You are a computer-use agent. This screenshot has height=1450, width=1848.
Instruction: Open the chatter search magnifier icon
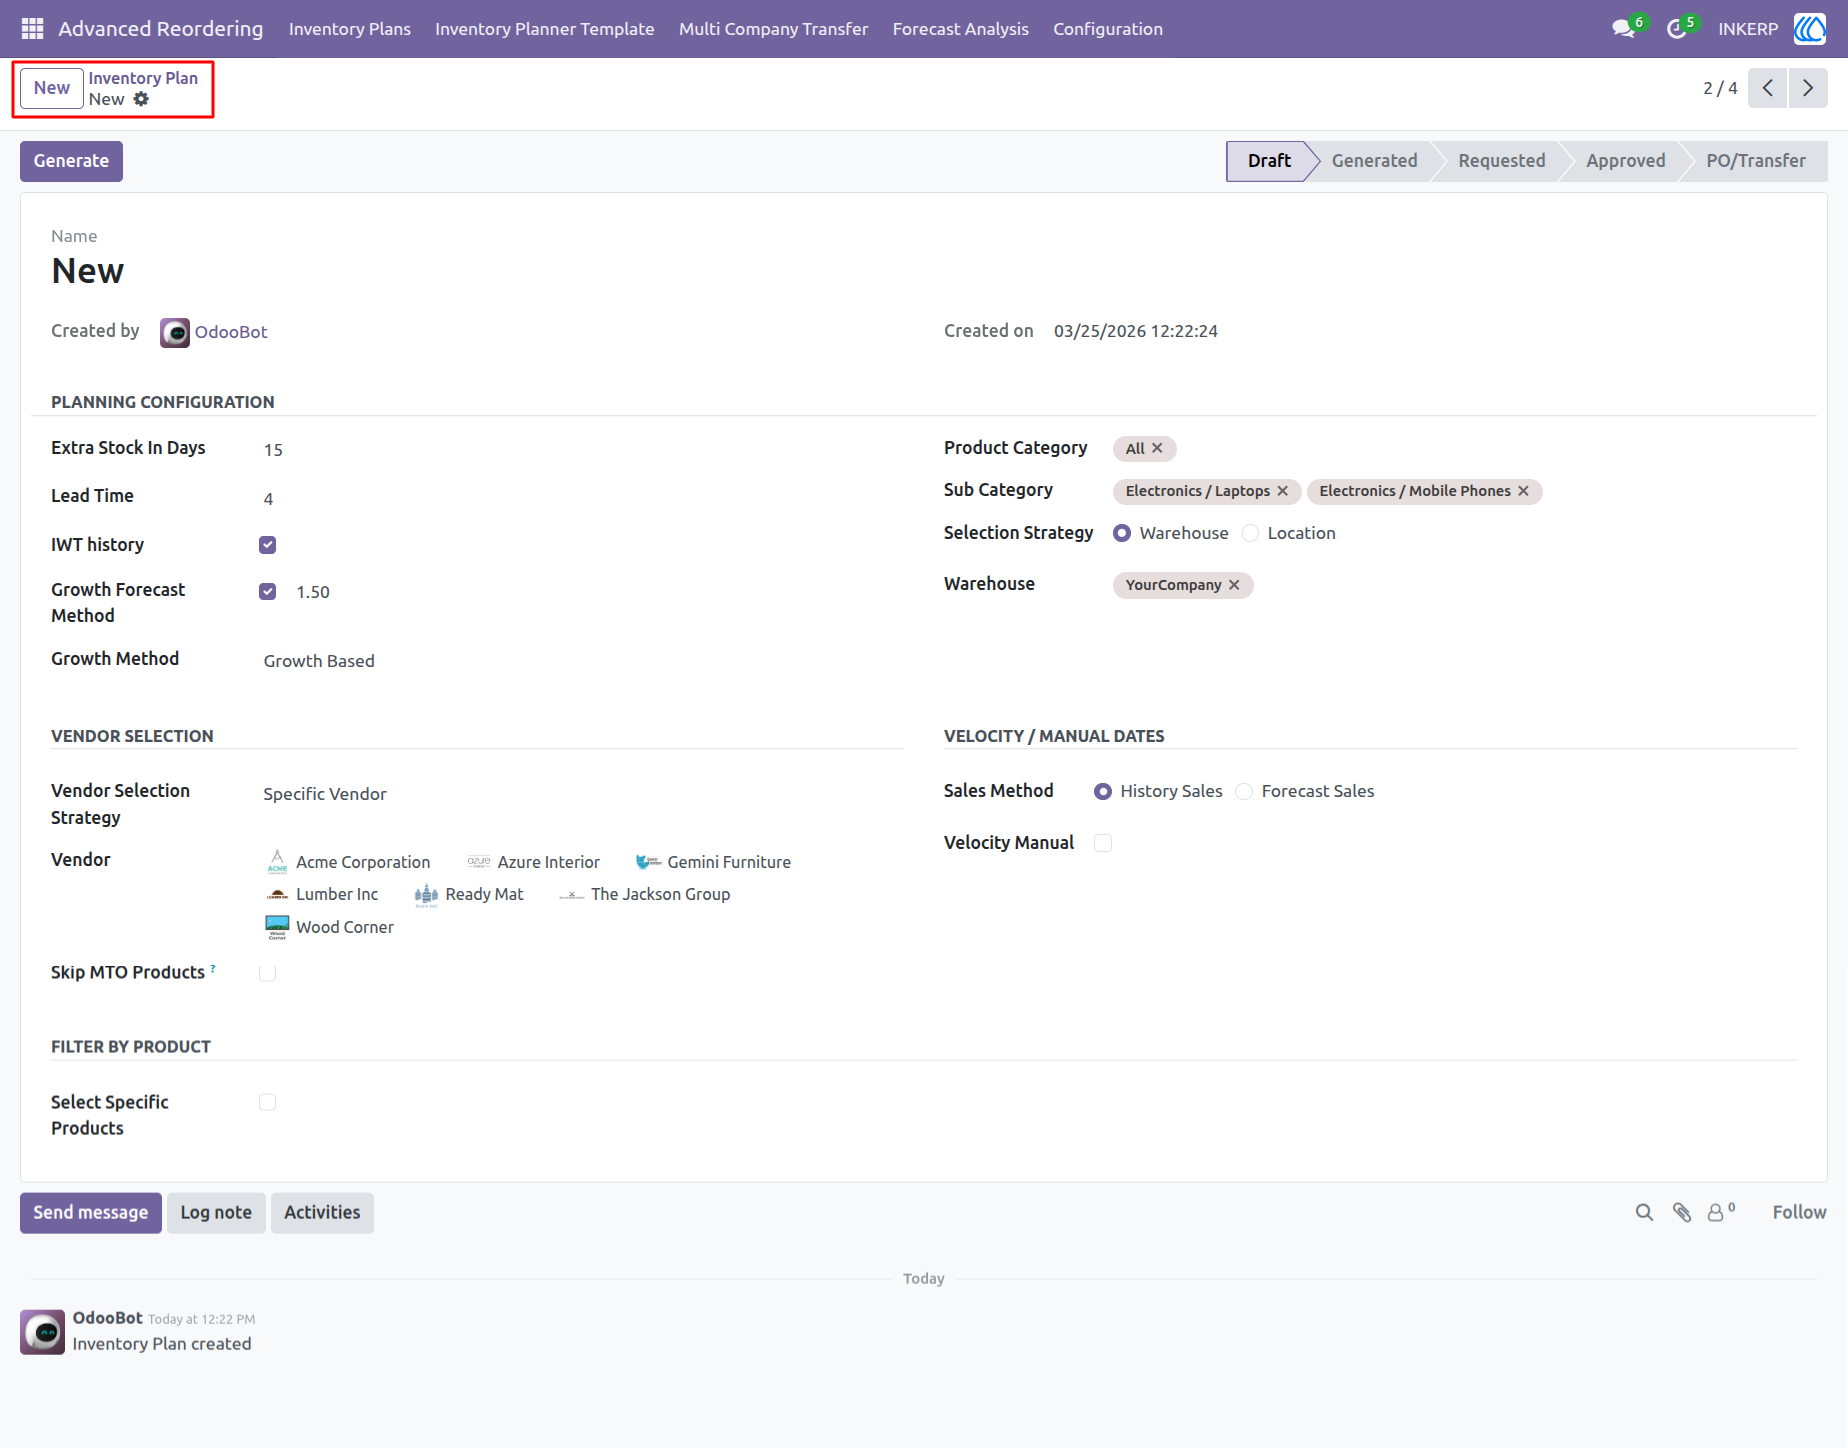coord(1644,1213)
